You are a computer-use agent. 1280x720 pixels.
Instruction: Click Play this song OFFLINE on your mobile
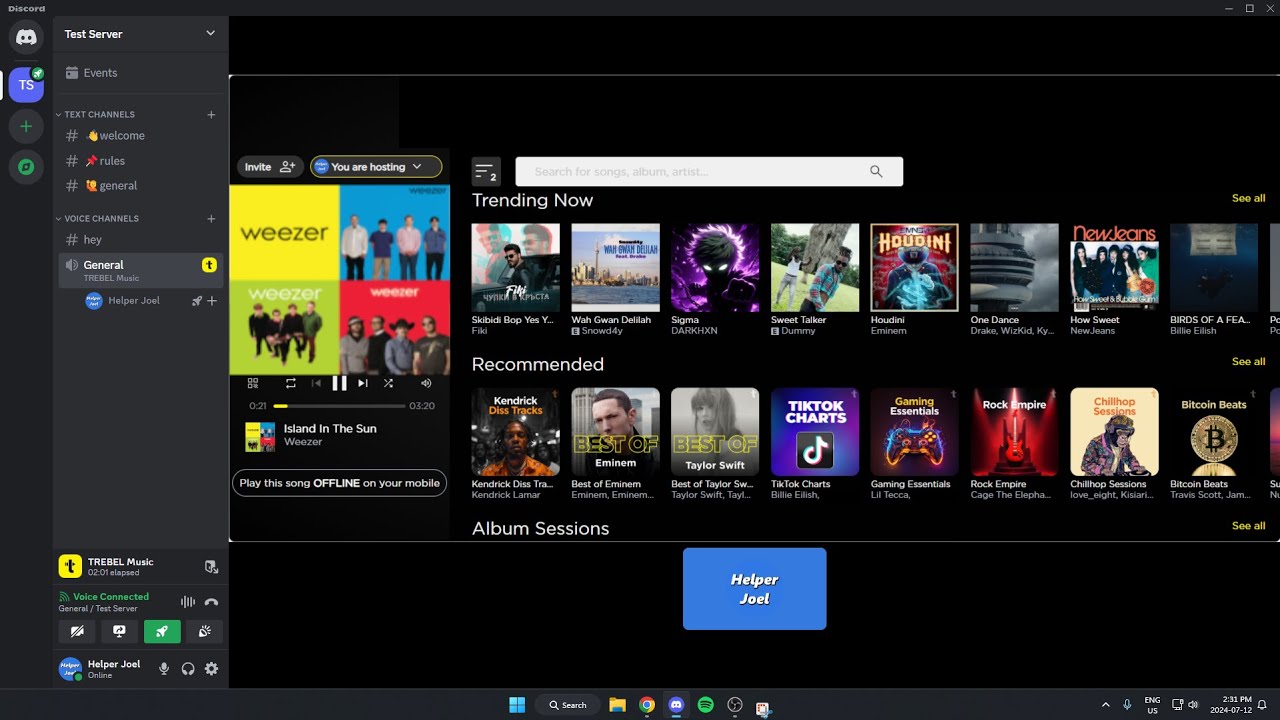click(x=340, y=483)
